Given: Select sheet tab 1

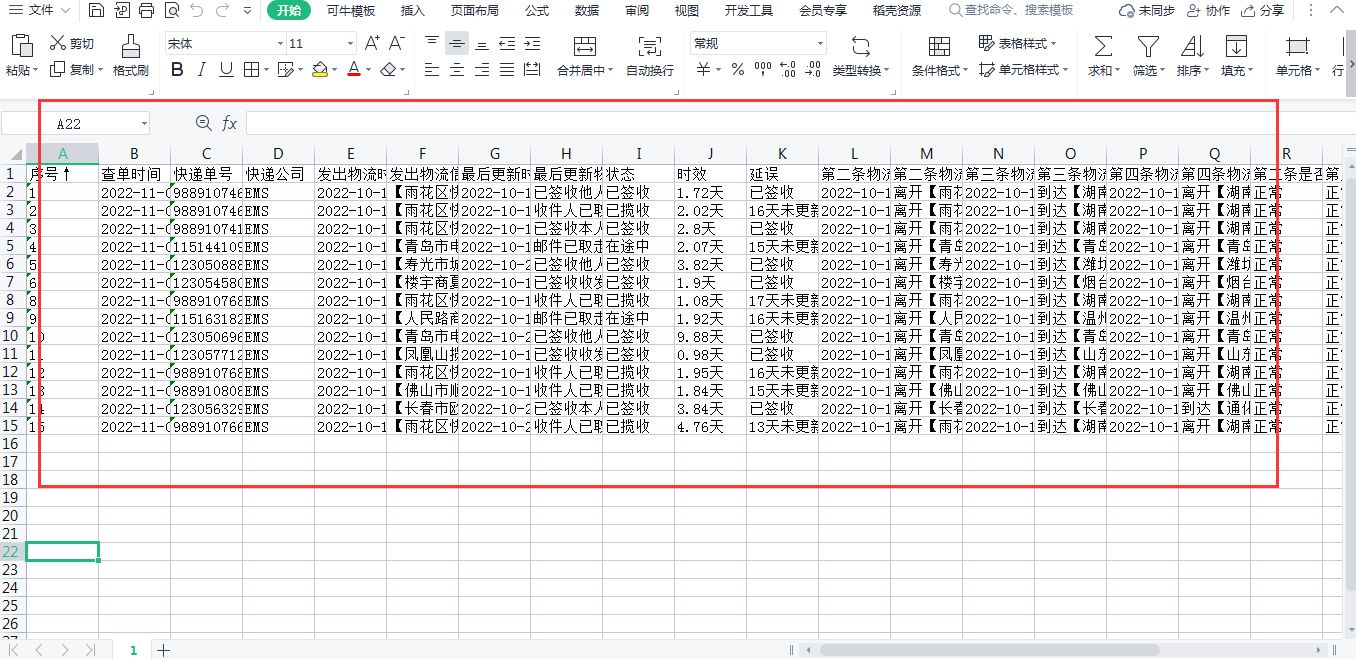Looking at the screenshot, I should (132, 650).
